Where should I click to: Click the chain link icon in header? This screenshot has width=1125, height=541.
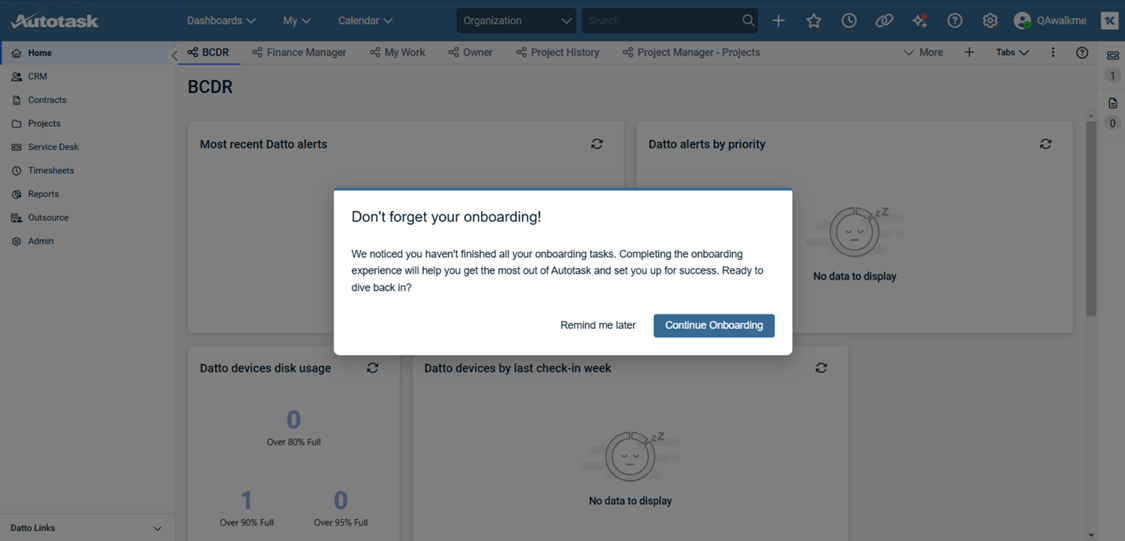point(884,21)
